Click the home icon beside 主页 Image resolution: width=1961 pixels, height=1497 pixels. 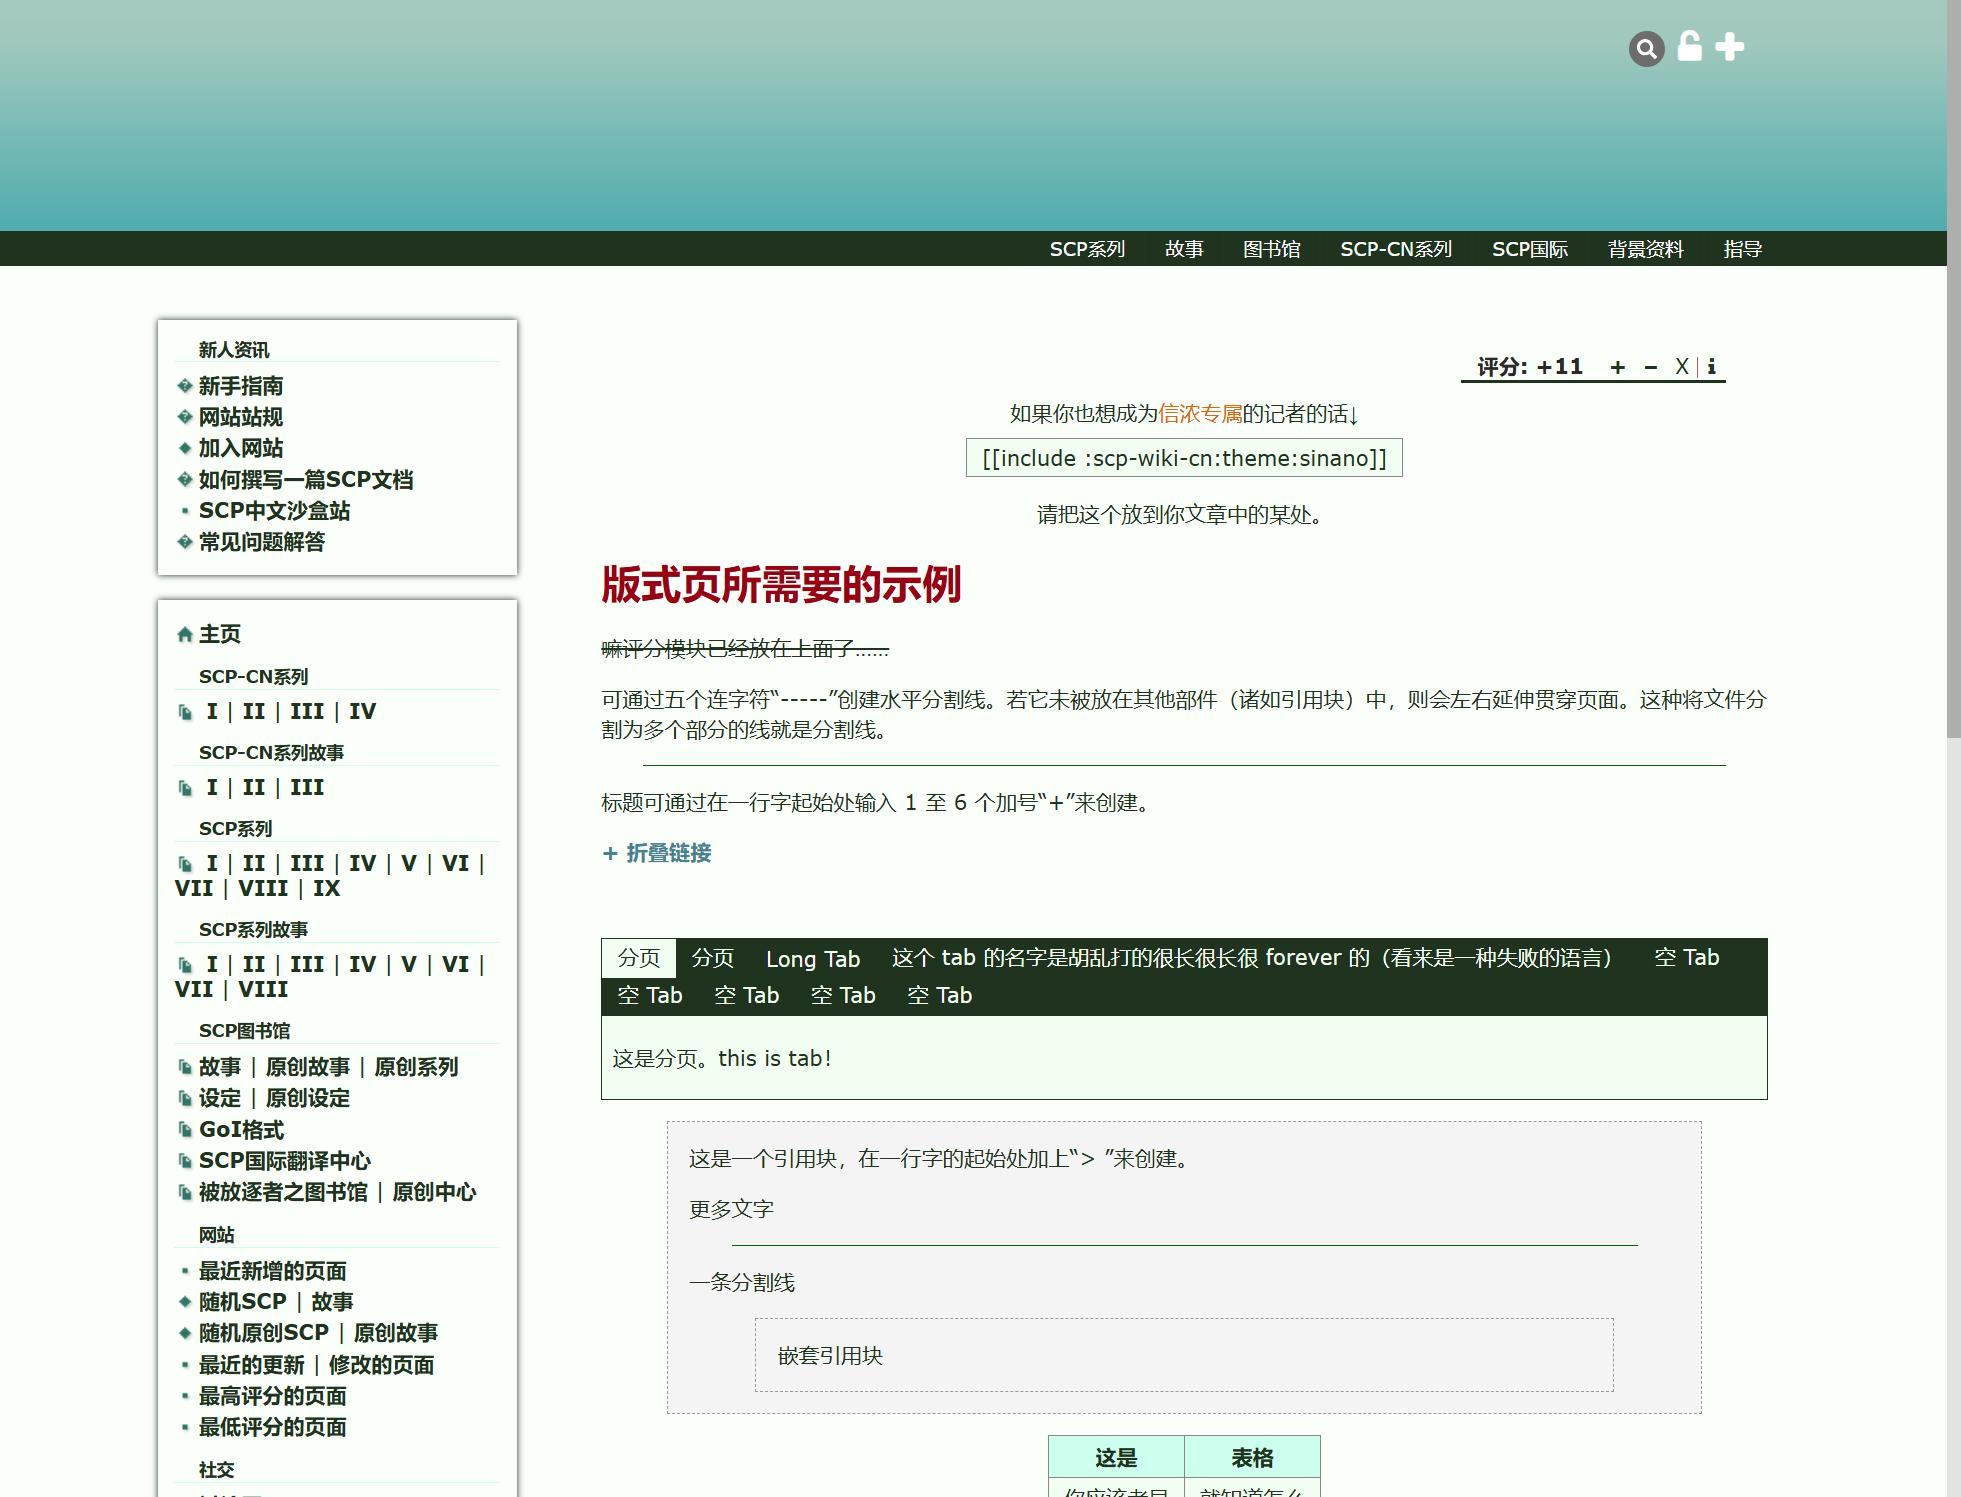(184, 634)
